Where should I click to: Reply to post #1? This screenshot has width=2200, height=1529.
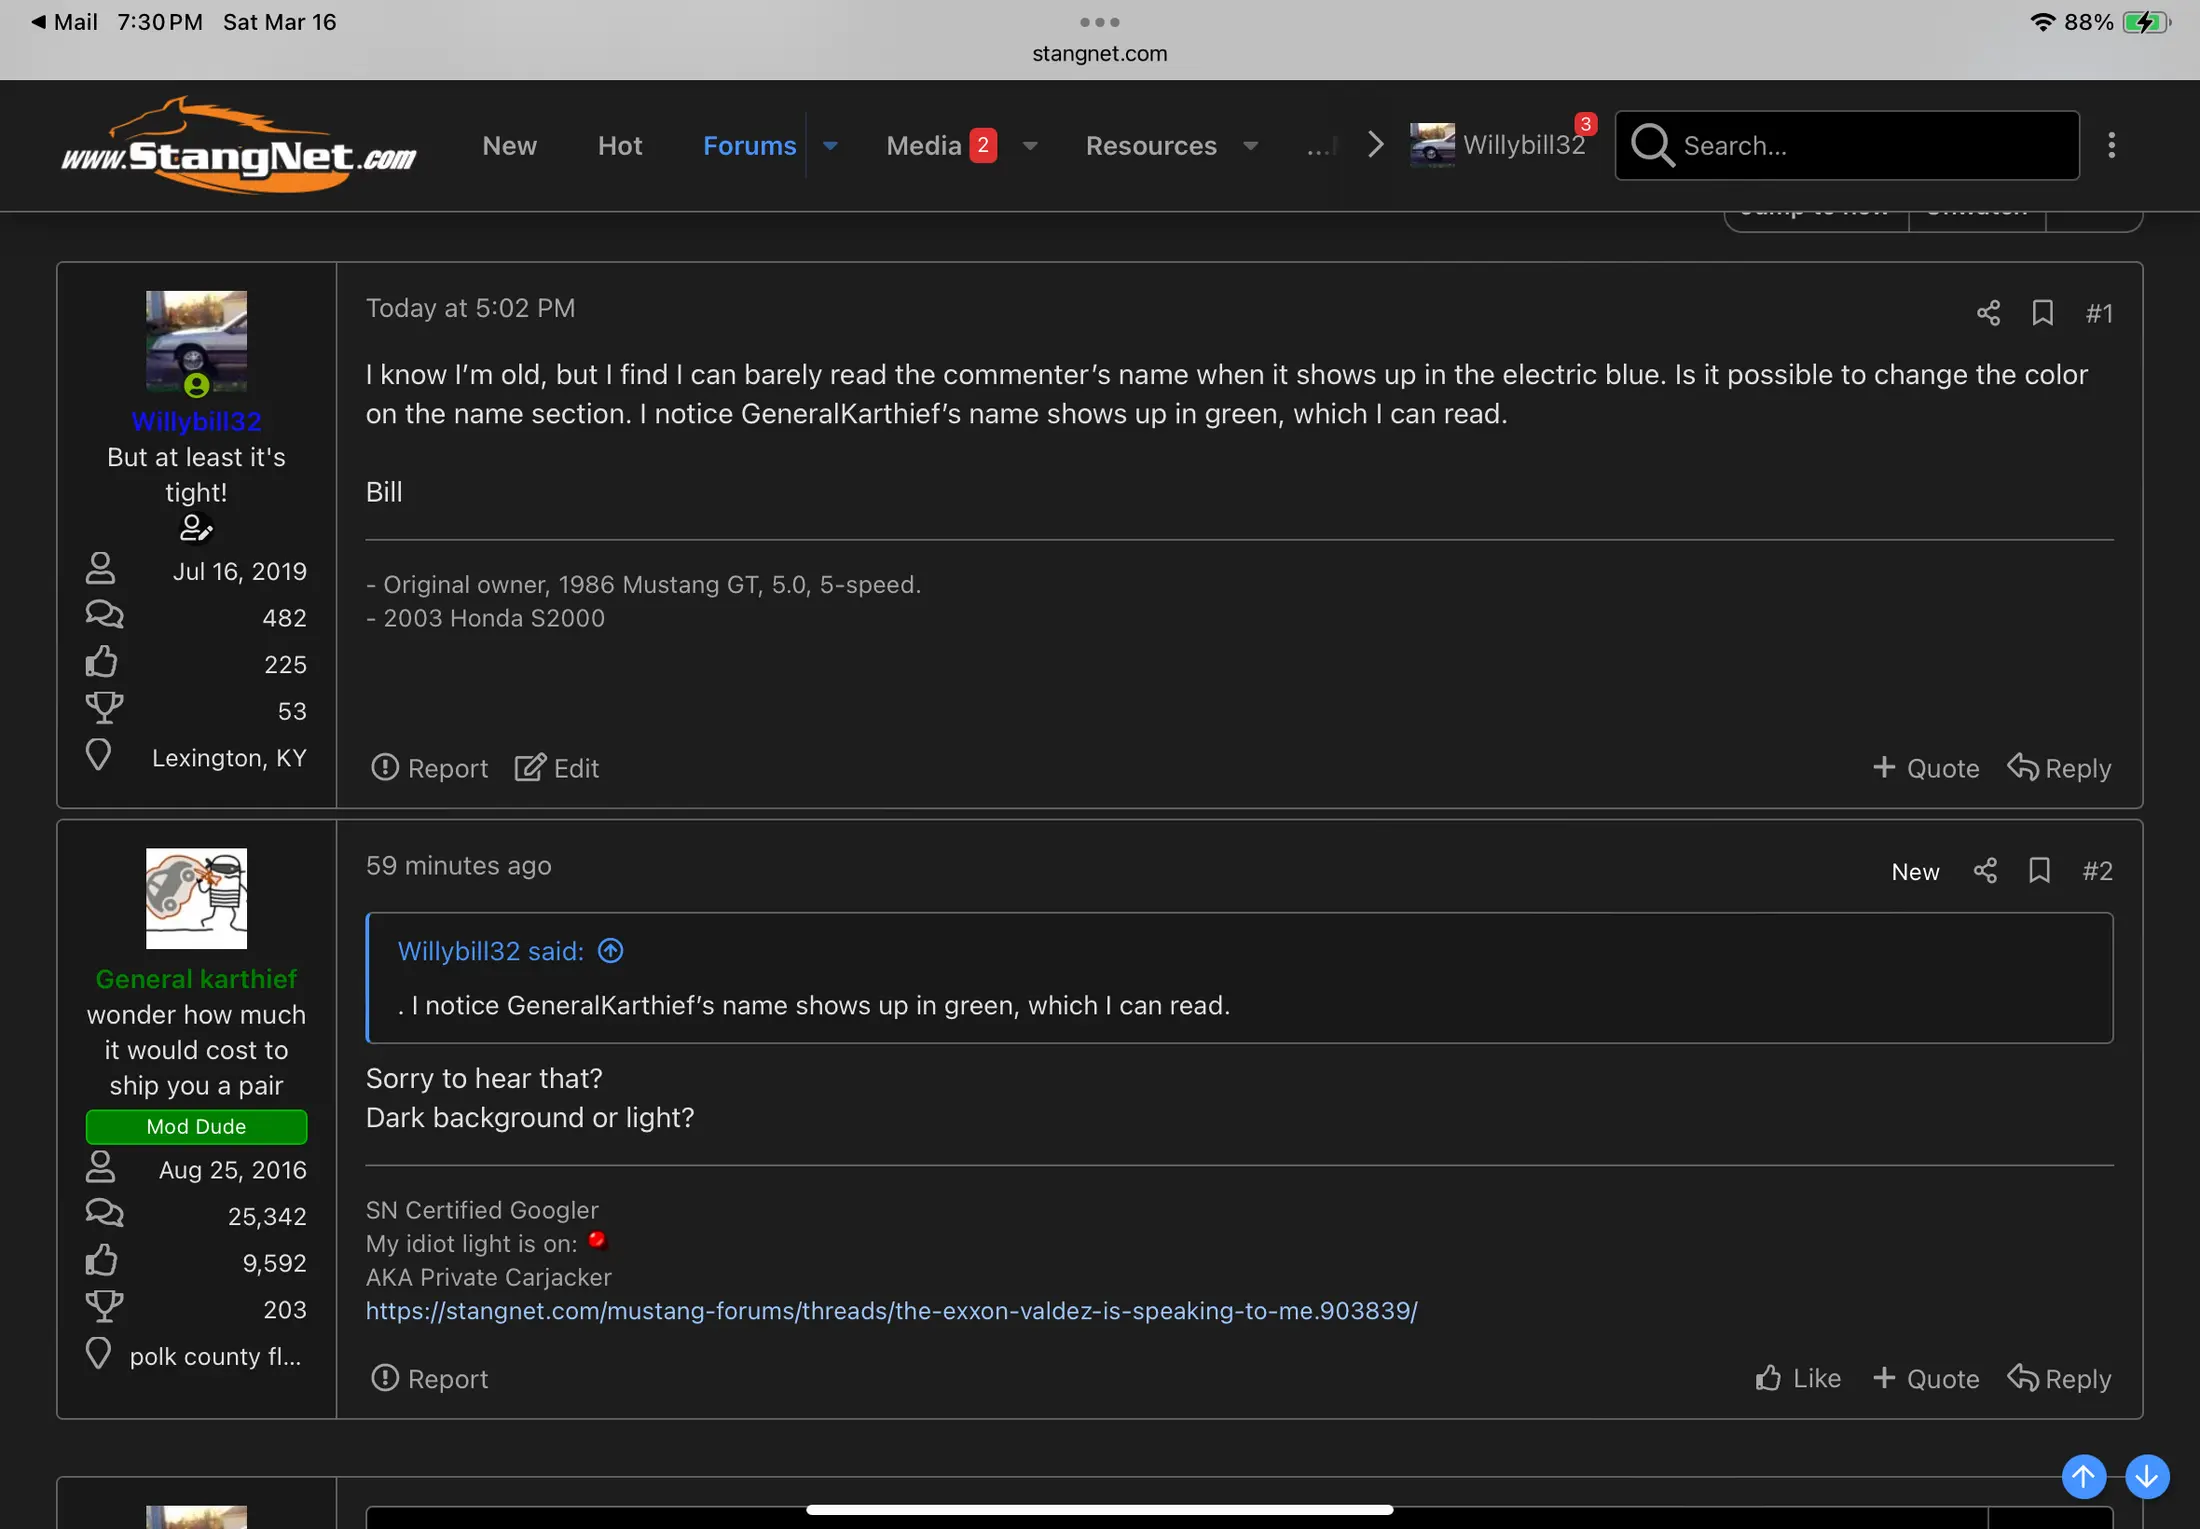(x=2059, y=768)
